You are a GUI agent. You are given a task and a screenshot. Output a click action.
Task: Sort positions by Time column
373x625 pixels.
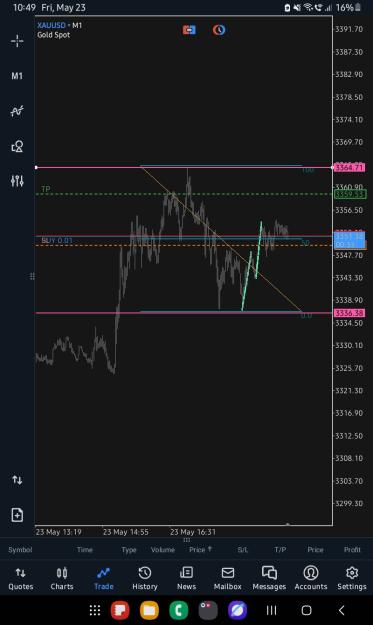(x=84, y=550)
